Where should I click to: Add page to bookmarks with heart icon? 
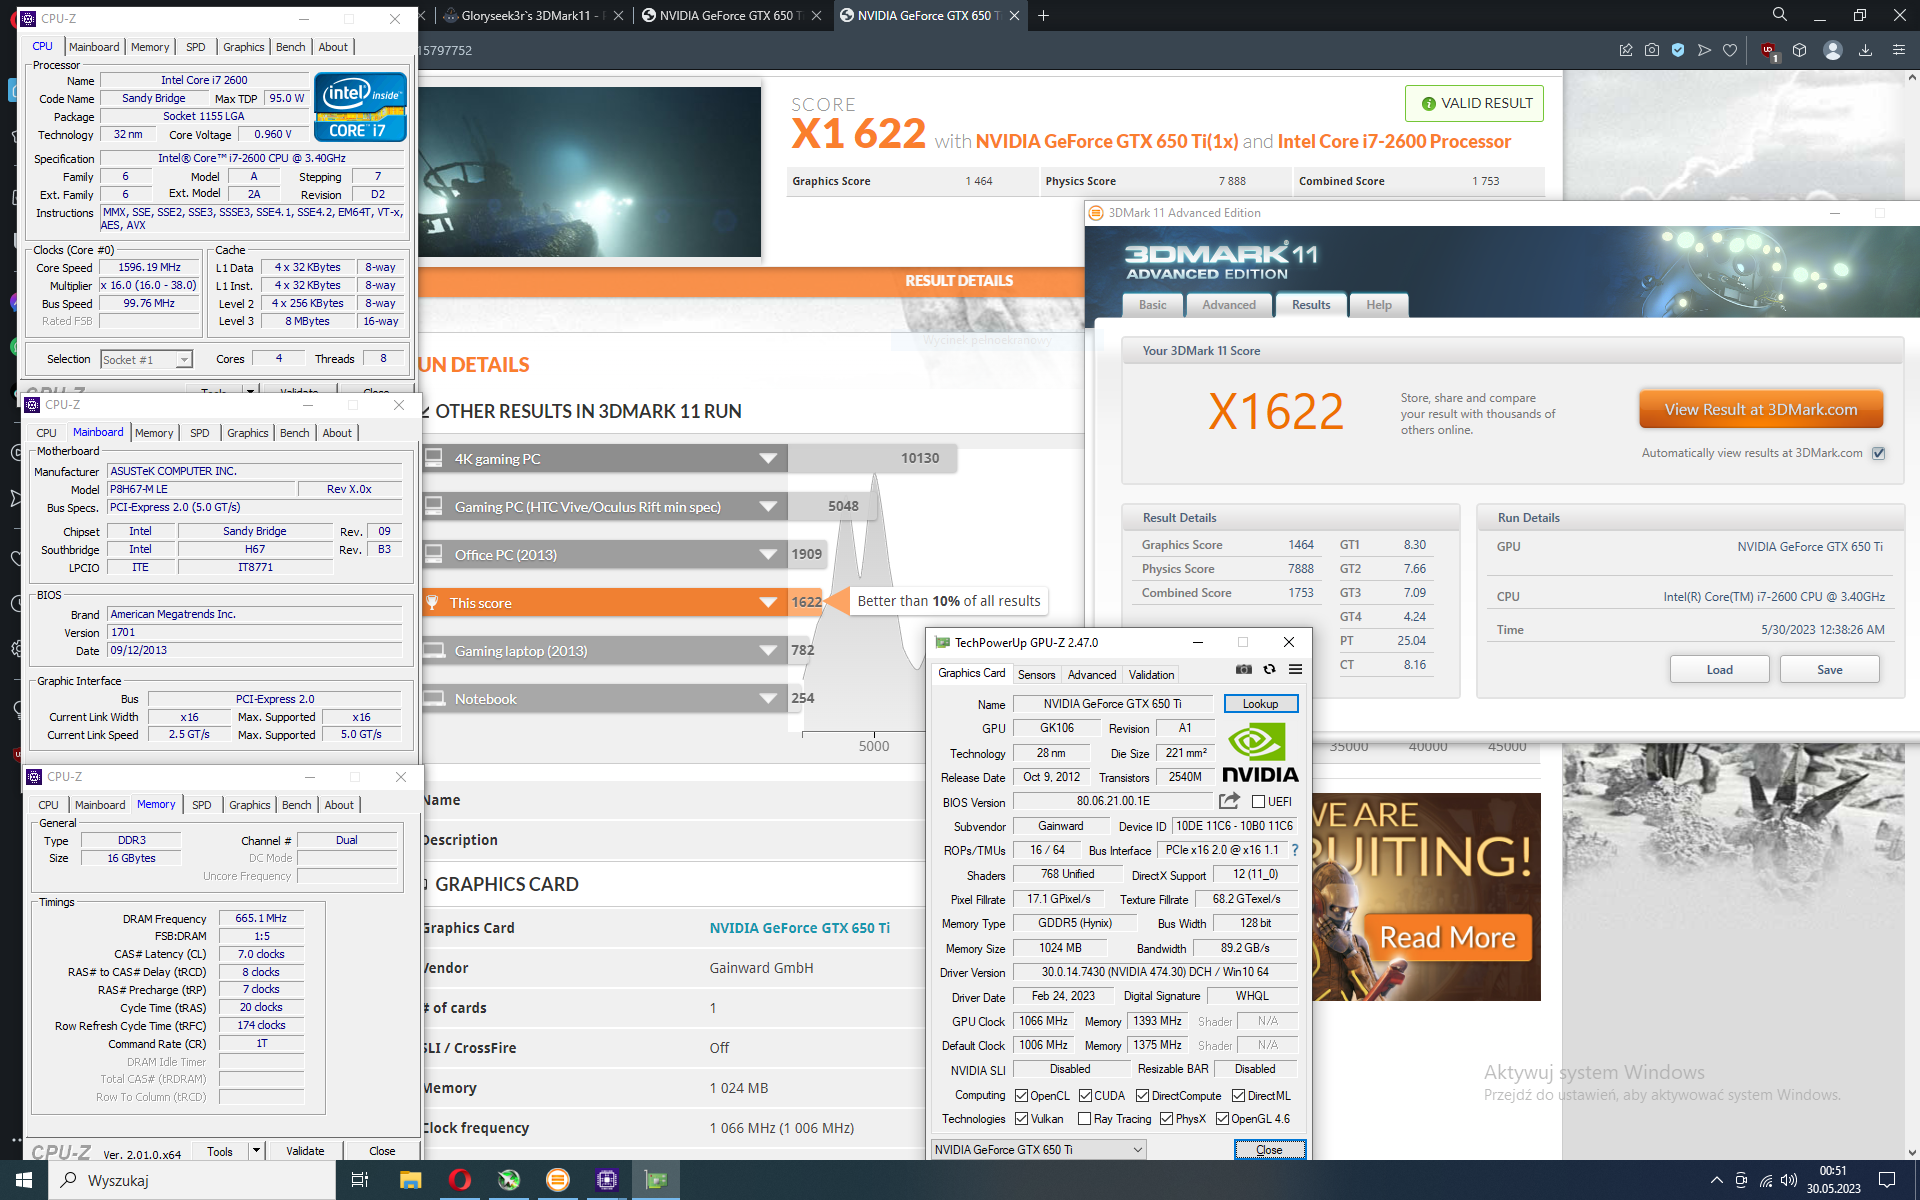click(1730, 50)
